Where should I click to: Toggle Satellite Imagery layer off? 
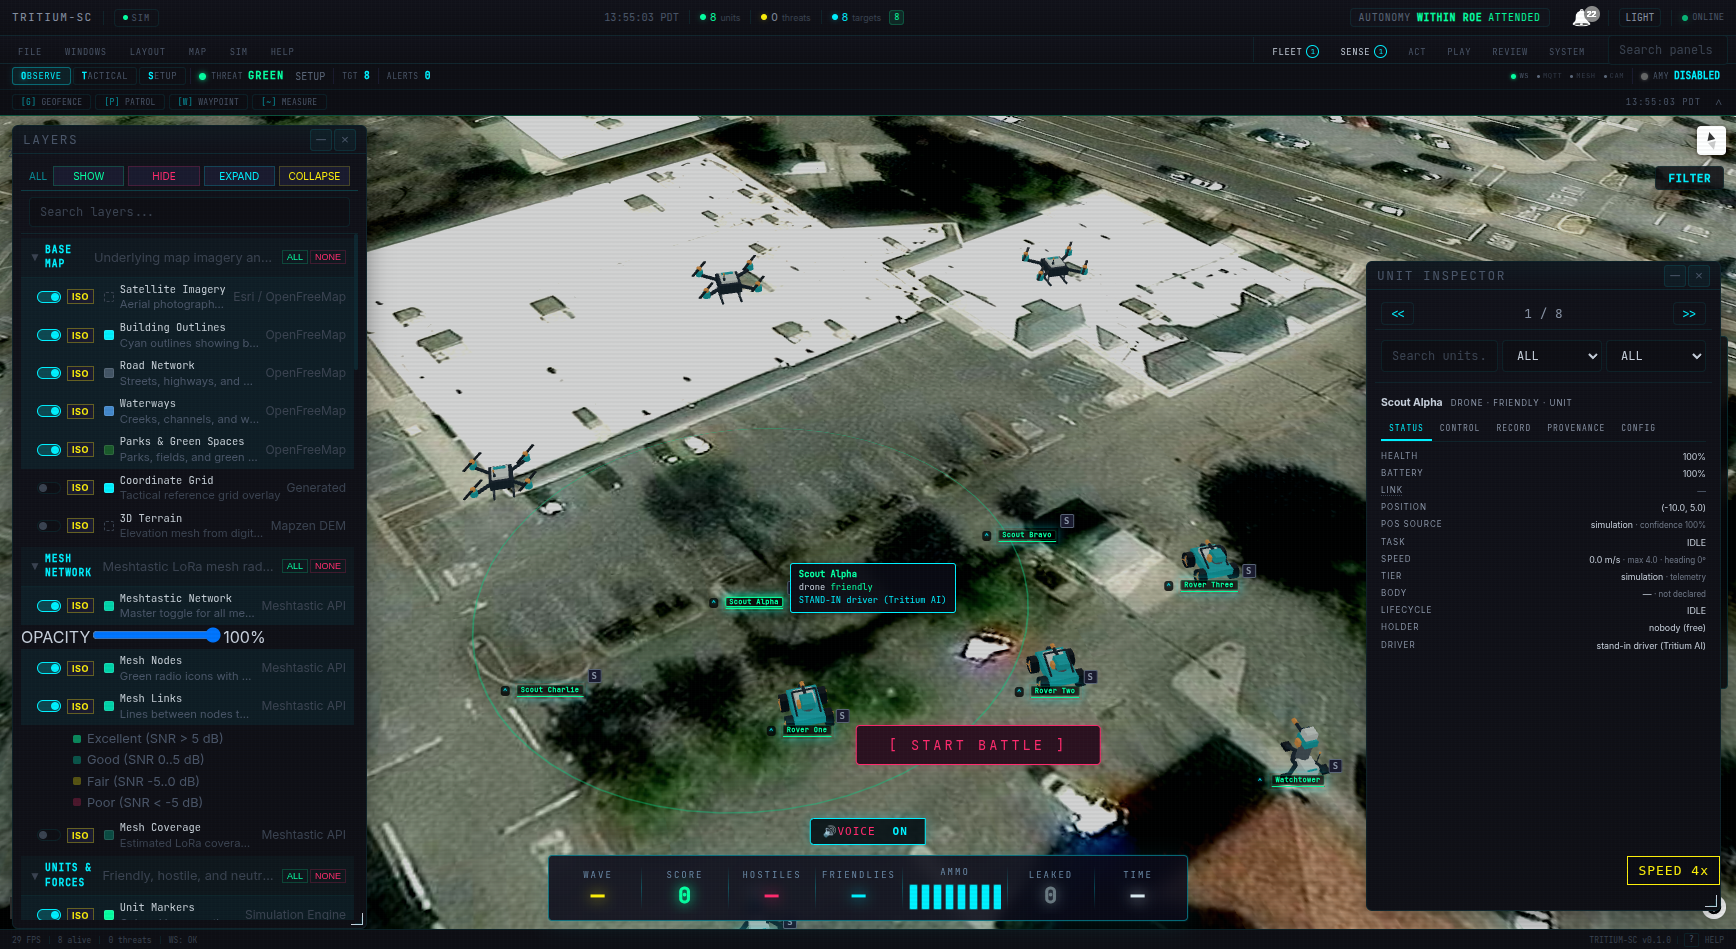[x=49, y=297]
